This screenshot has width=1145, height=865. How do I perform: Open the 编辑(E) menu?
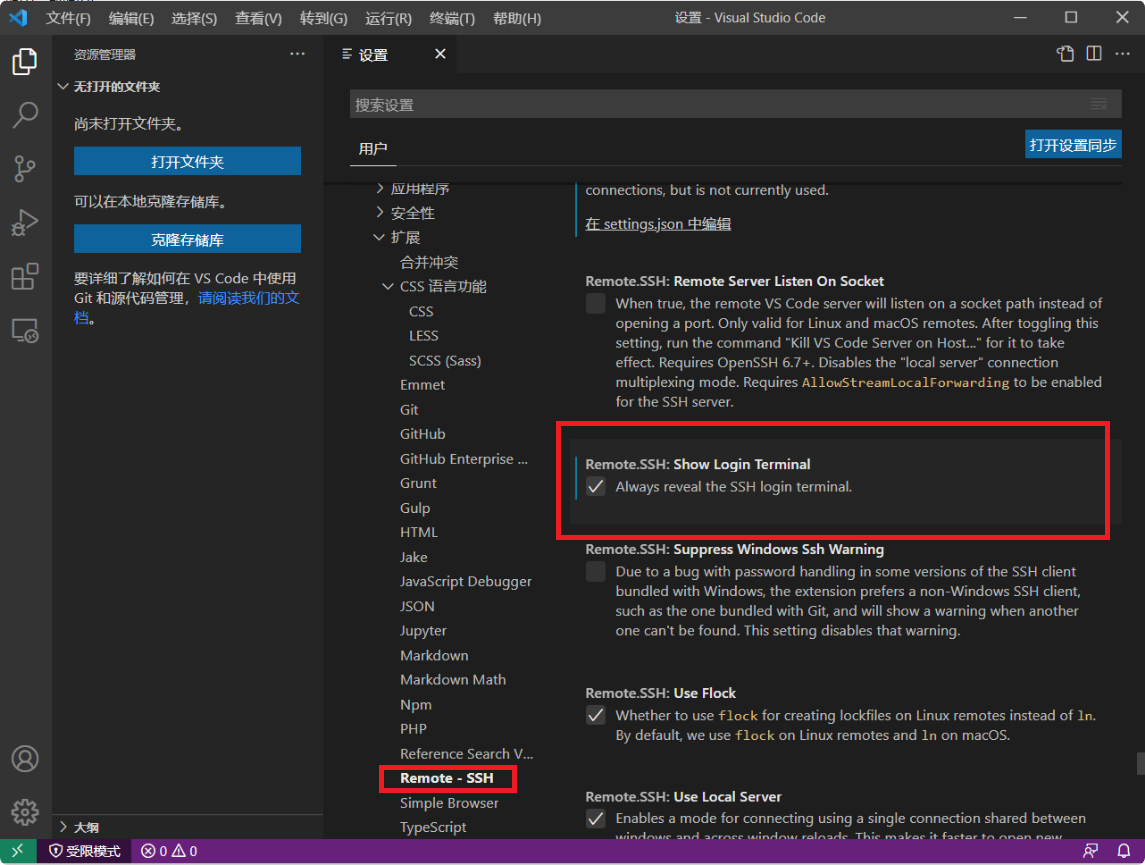[x=131, y=18]
